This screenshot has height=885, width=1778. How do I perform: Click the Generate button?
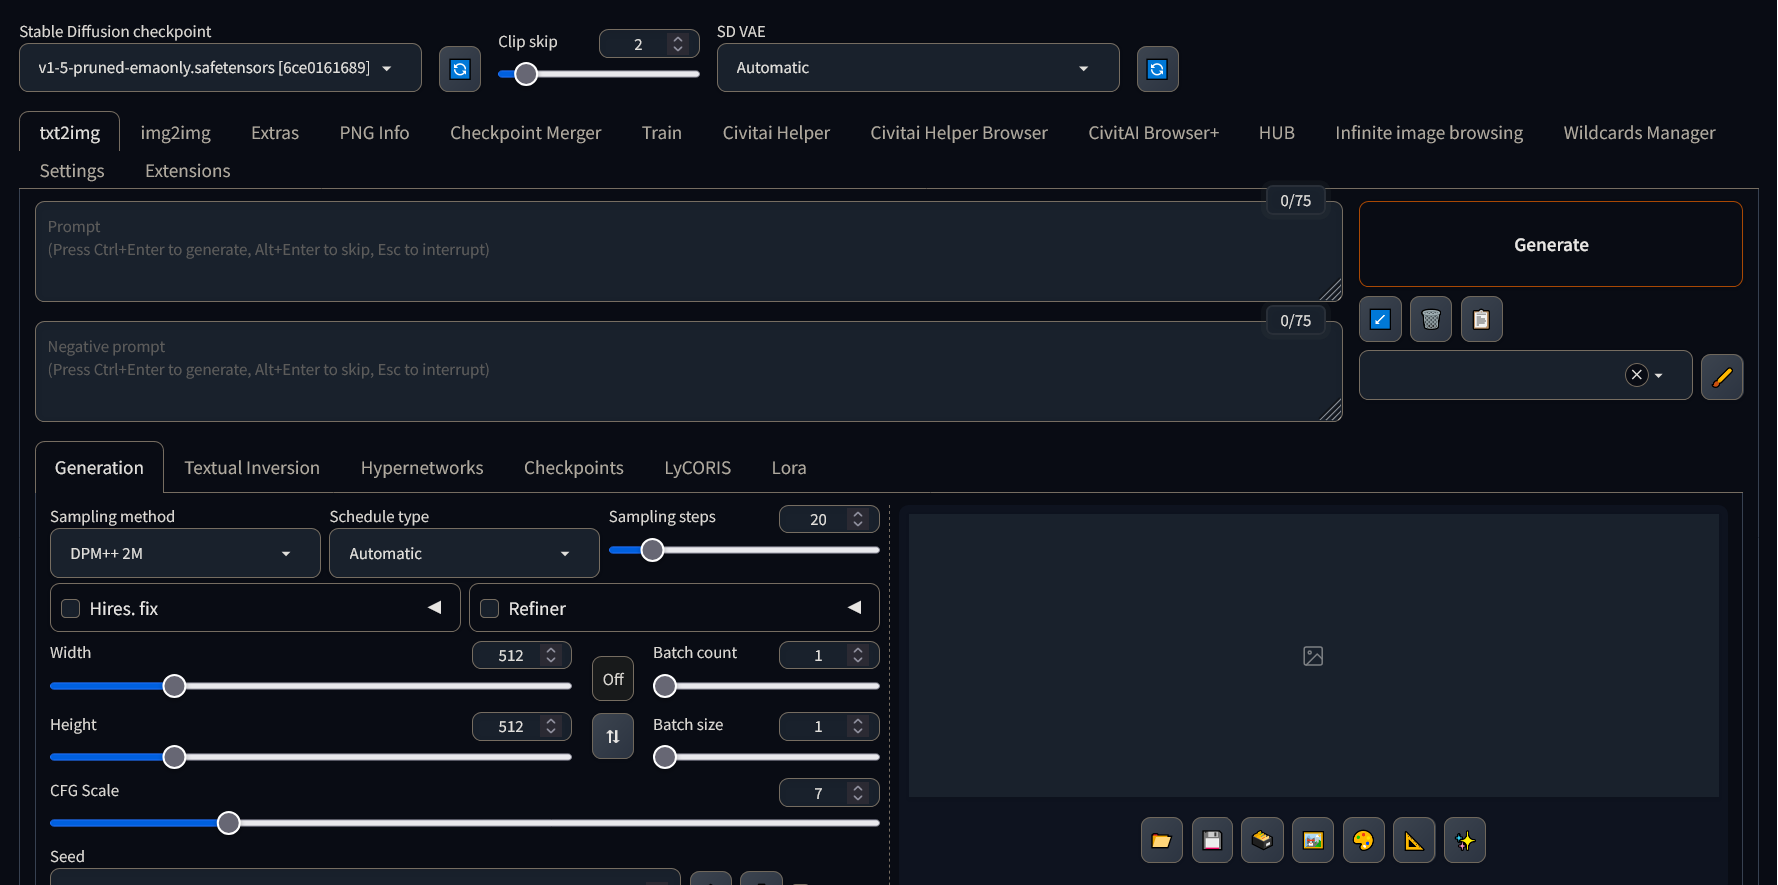pos(1551,245)
